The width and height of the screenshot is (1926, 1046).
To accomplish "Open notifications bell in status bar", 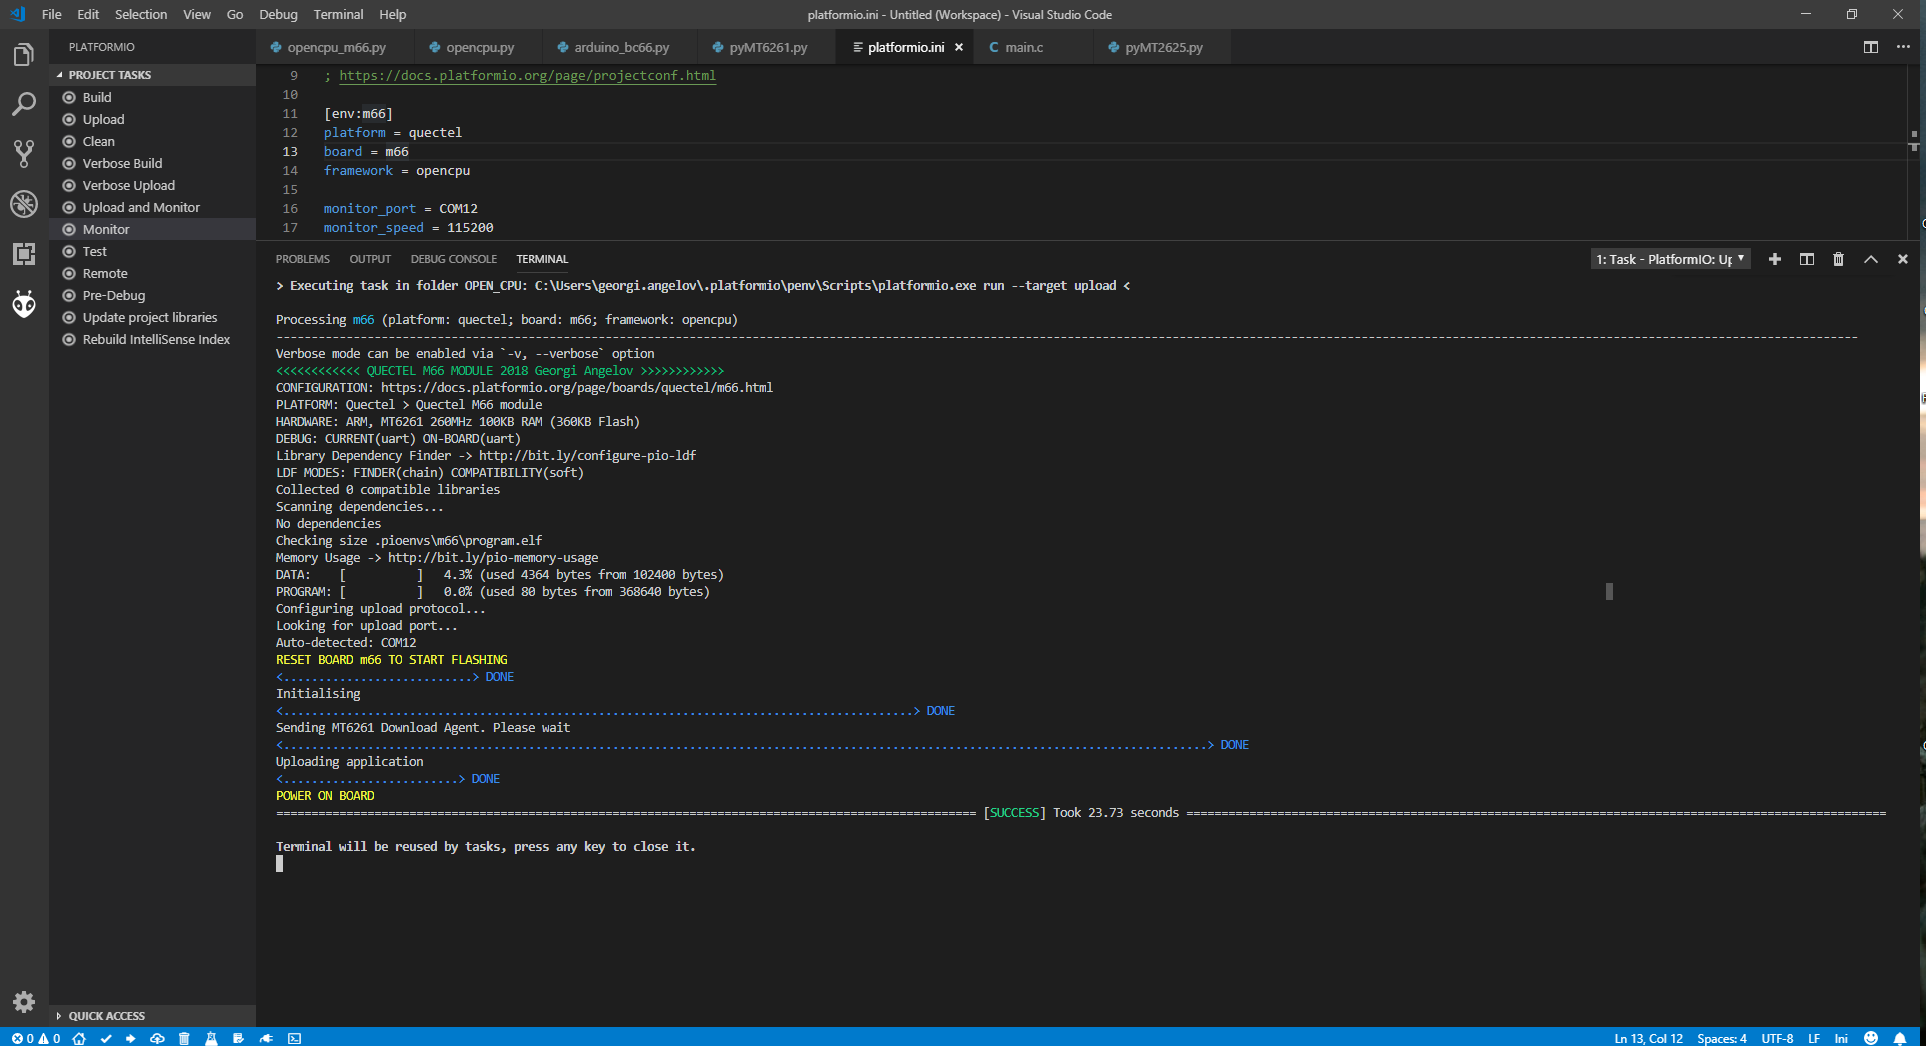I will pyautogui.click(x=1900, y=1038).
